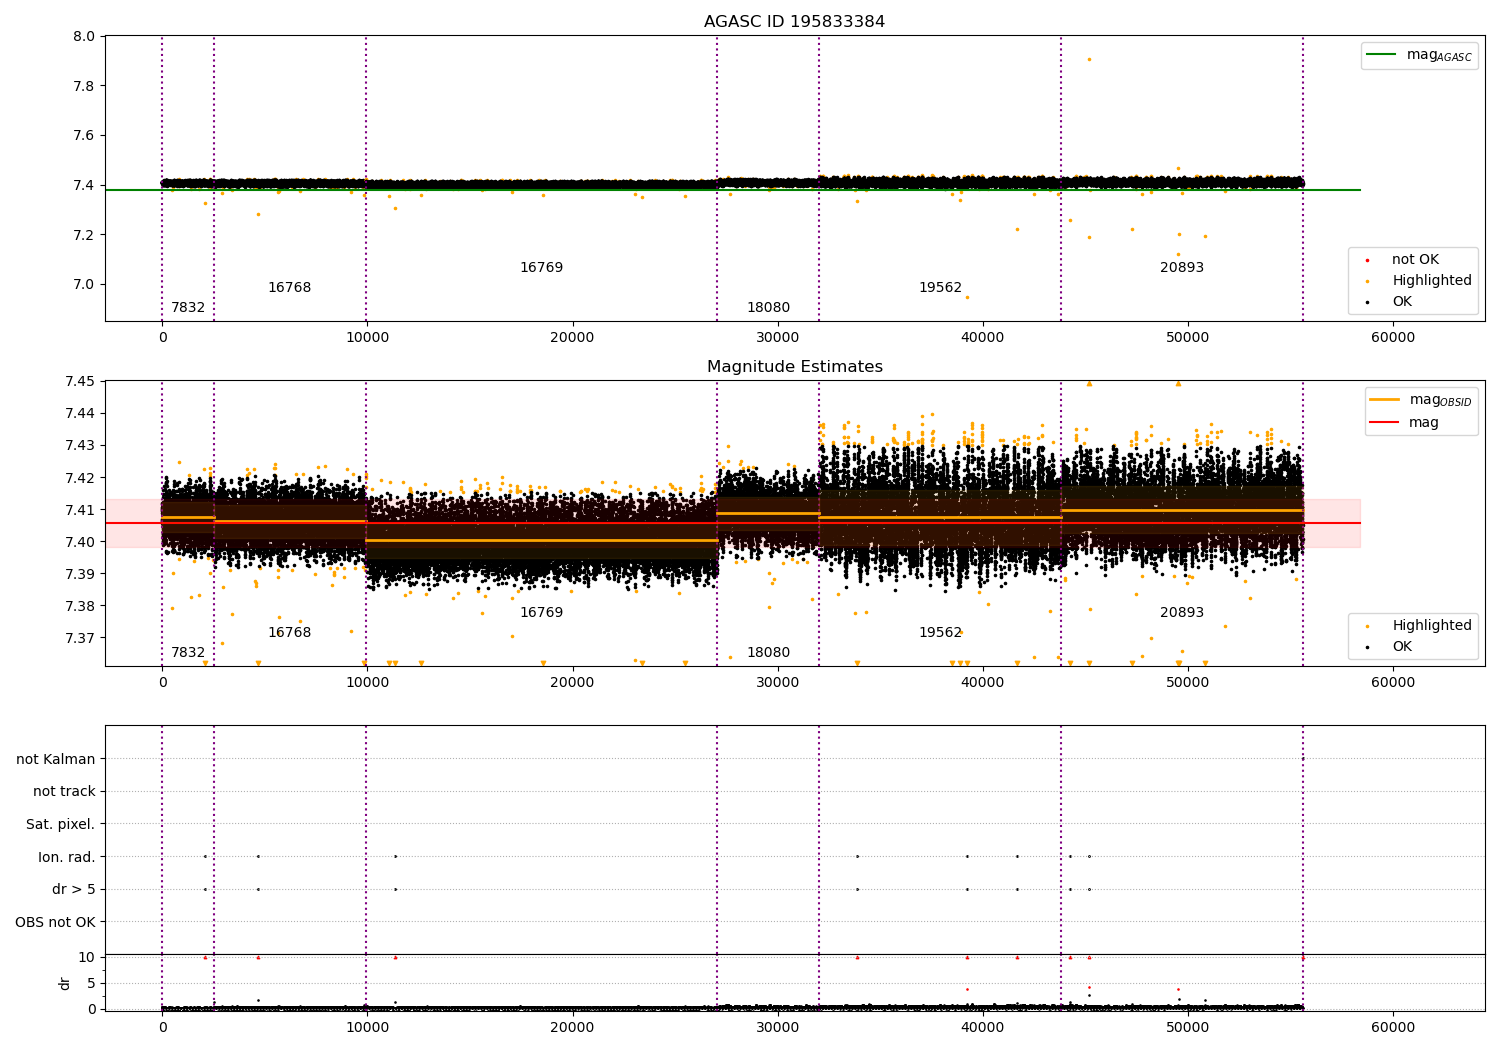The width and height of the screenshot is (1500, 1050).
Task: Click OBSID label 18080 in the AGASC plot
Action: (x=768, y=308)
